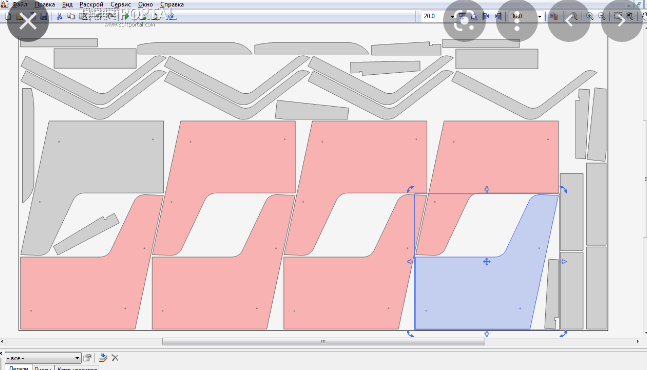The height and width of the screenshot is (370, 647).
Task: Click the Zoom to fit magnifier icon
Action: point(630,16)
